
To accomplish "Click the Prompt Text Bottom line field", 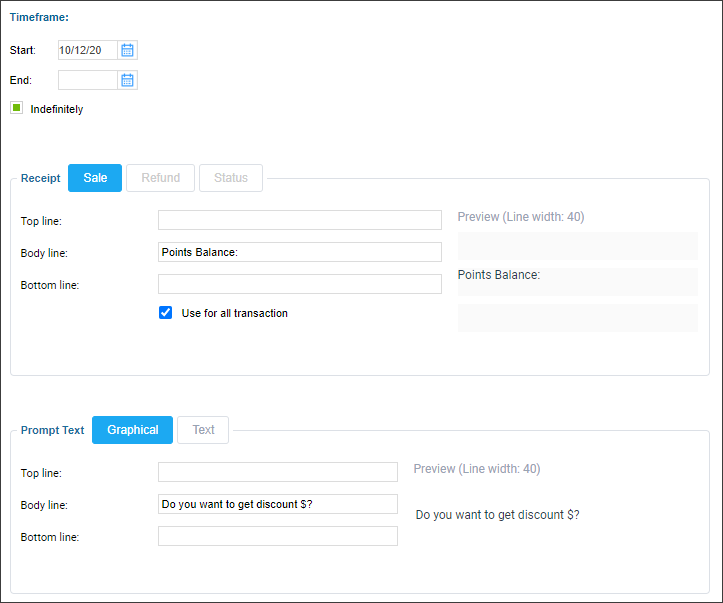I will click(278, 536).
